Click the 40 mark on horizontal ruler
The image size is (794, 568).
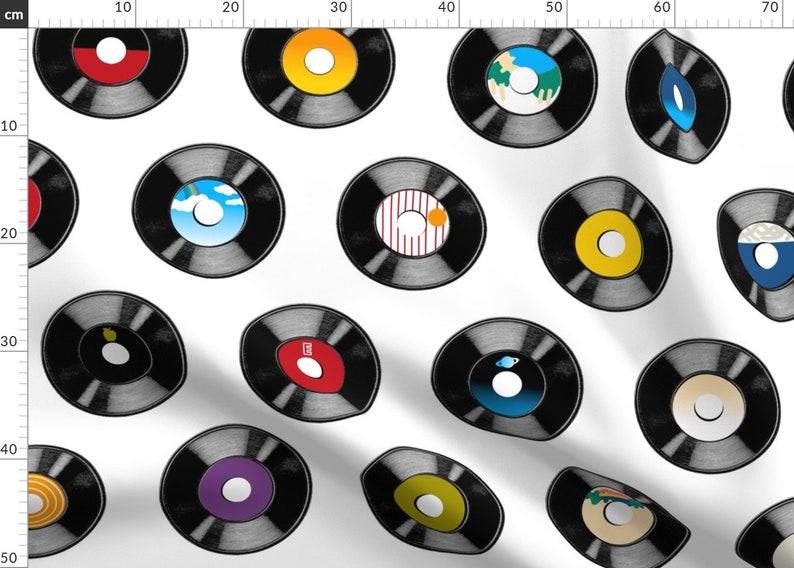(x=446, y=8)
